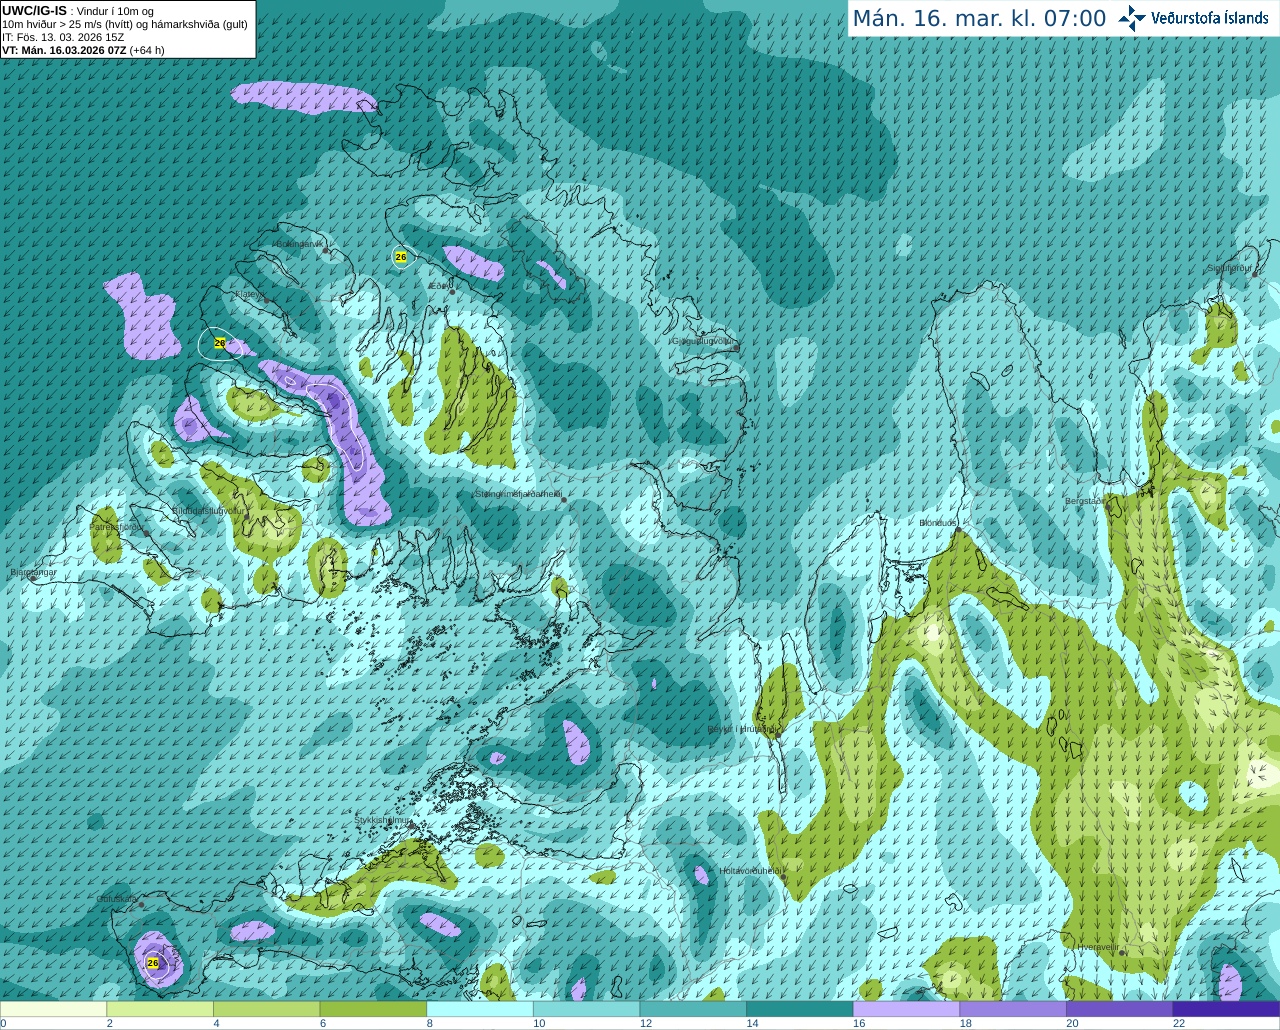Select the Bjargtangar station label

(33, 572)
